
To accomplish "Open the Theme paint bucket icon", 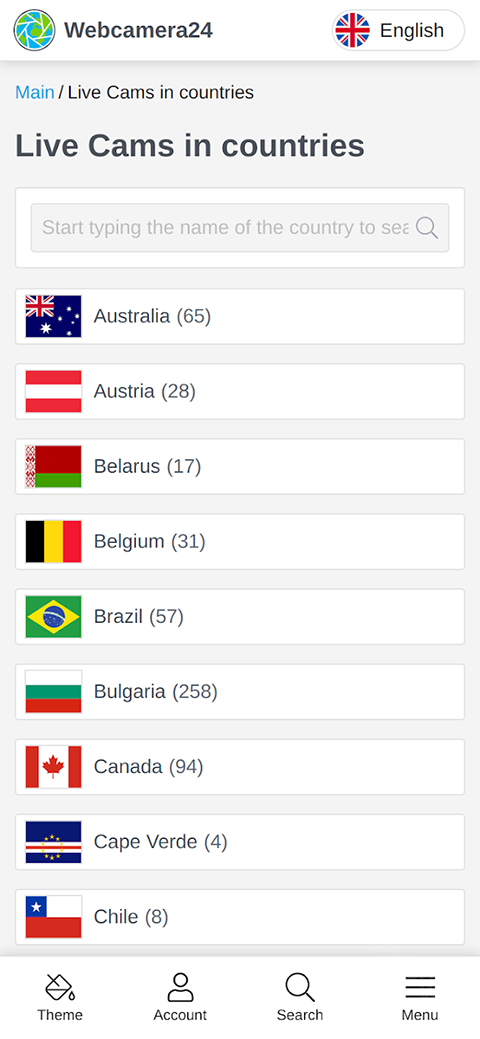I will click(x=60, y=987).
